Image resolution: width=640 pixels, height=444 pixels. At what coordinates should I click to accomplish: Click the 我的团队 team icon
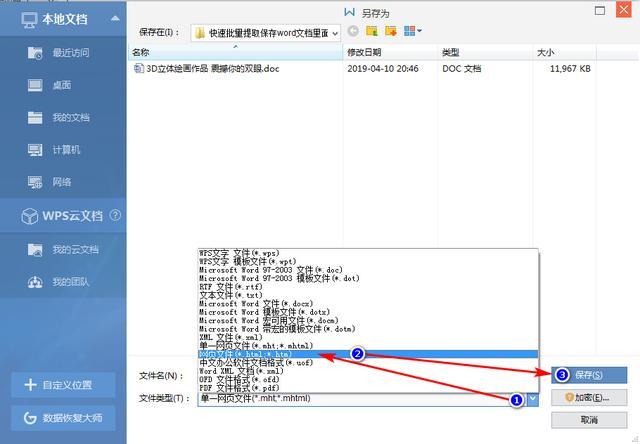(x=35, y=282)
